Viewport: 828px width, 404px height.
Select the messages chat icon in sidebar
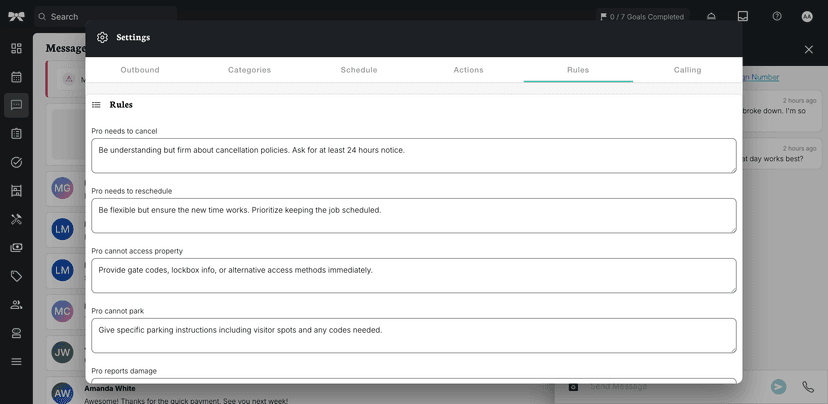16,105
